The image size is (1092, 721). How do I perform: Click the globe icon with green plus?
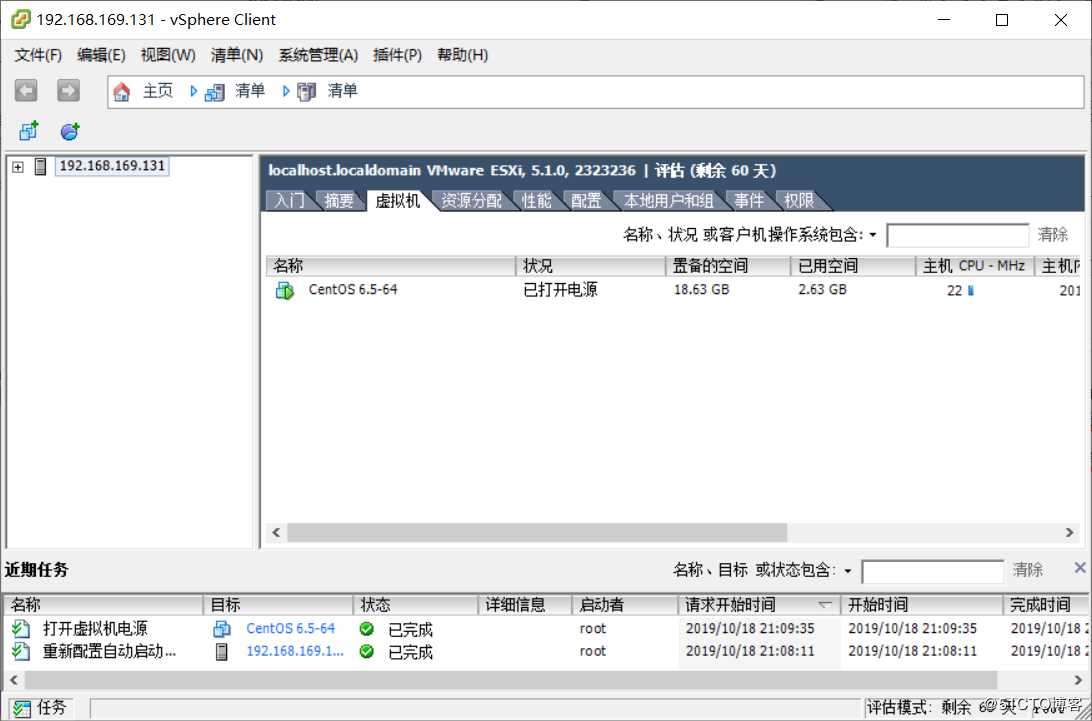point(68,131)
